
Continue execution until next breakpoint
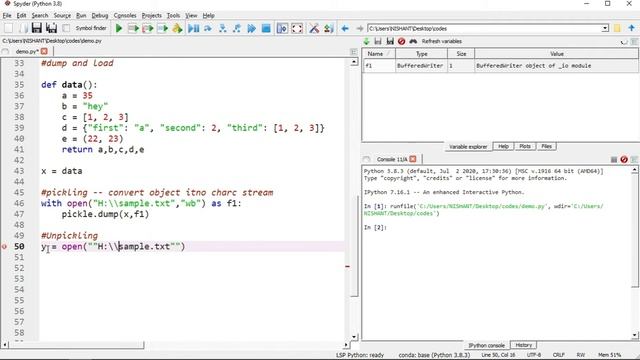pyautogui.click(x=251, y=28)
